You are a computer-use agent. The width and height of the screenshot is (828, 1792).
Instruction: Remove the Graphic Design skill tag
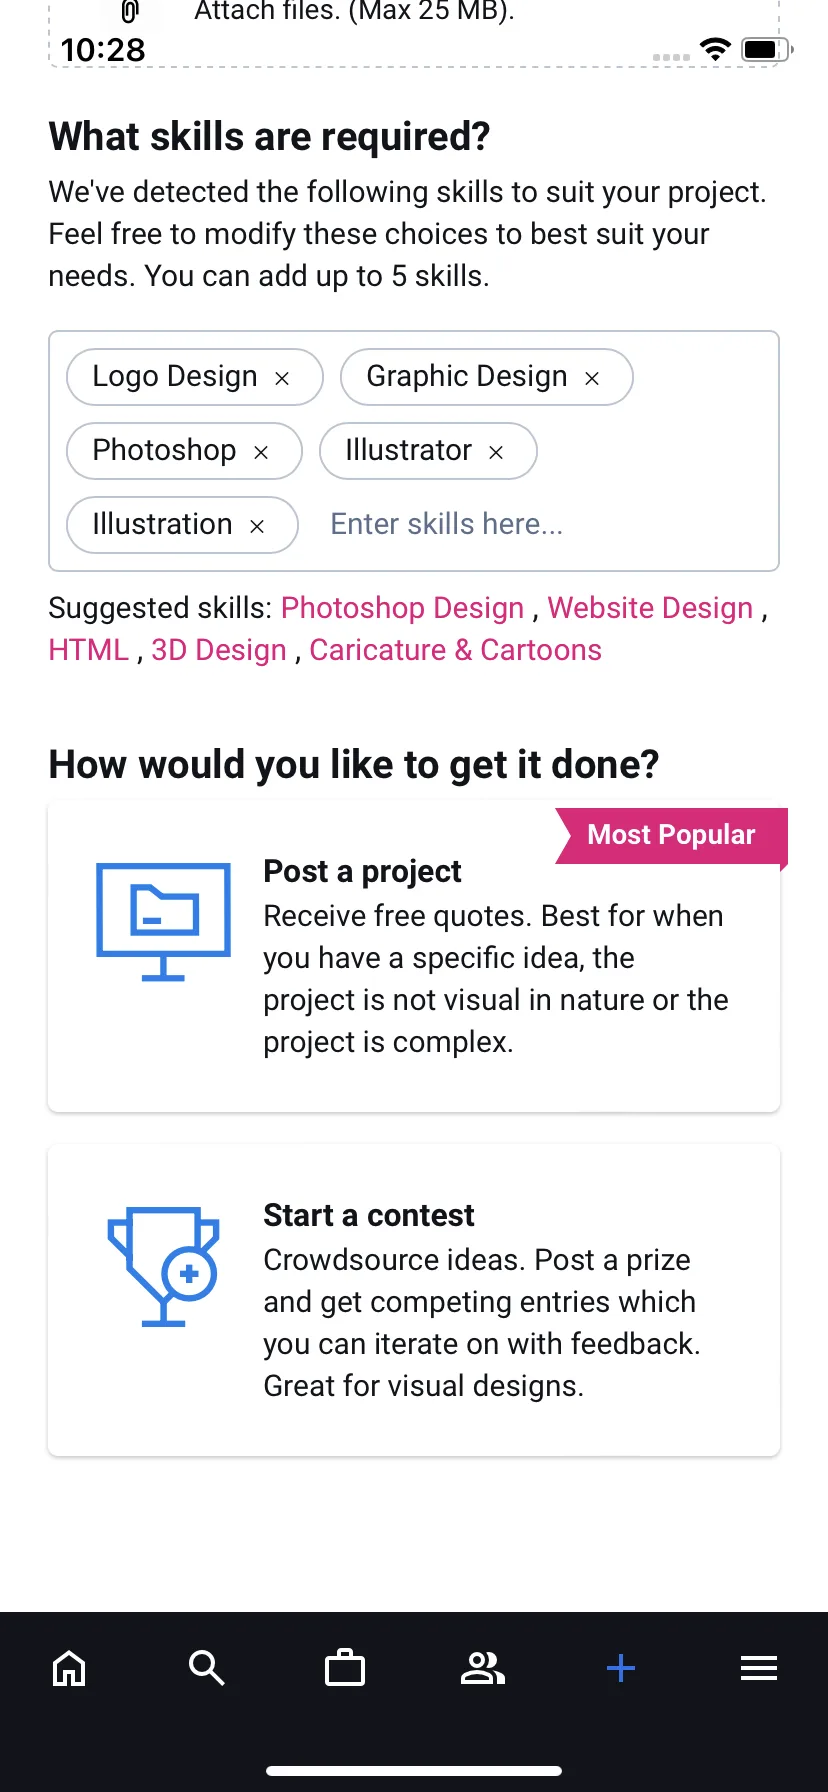[592, 378]
